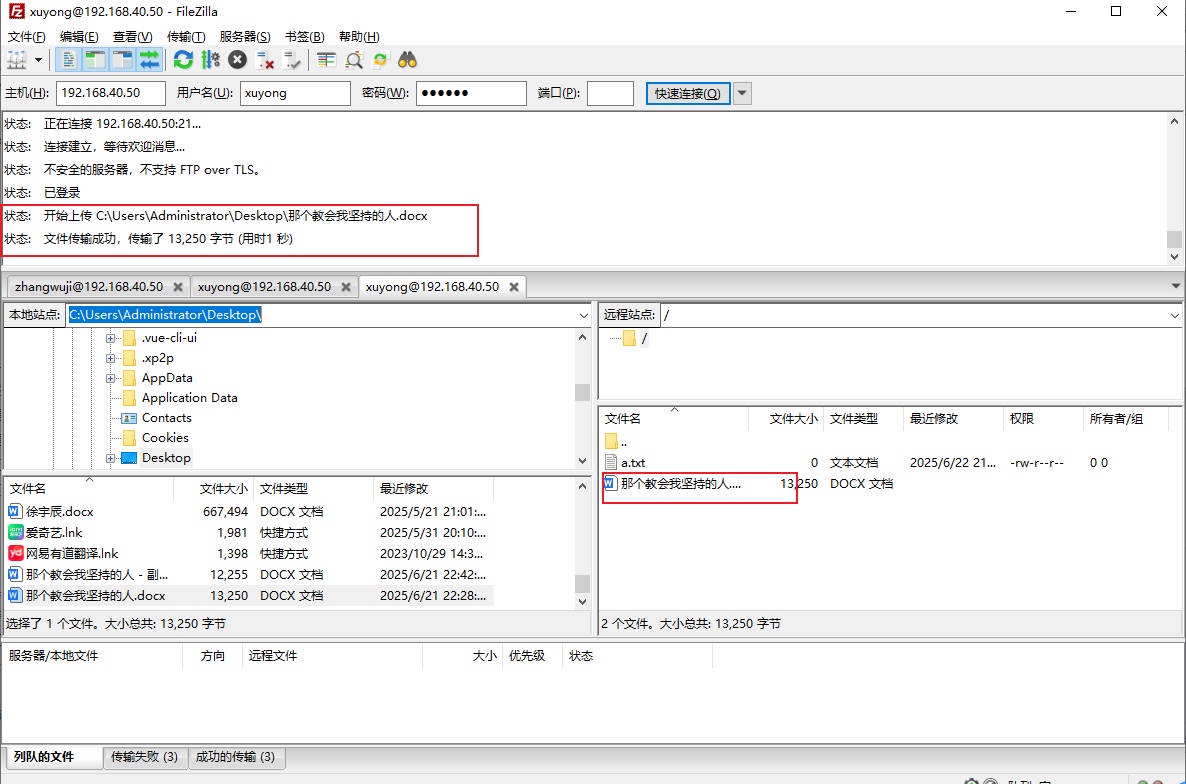
Task: Click the process queue icon
Action: [210, 60]
